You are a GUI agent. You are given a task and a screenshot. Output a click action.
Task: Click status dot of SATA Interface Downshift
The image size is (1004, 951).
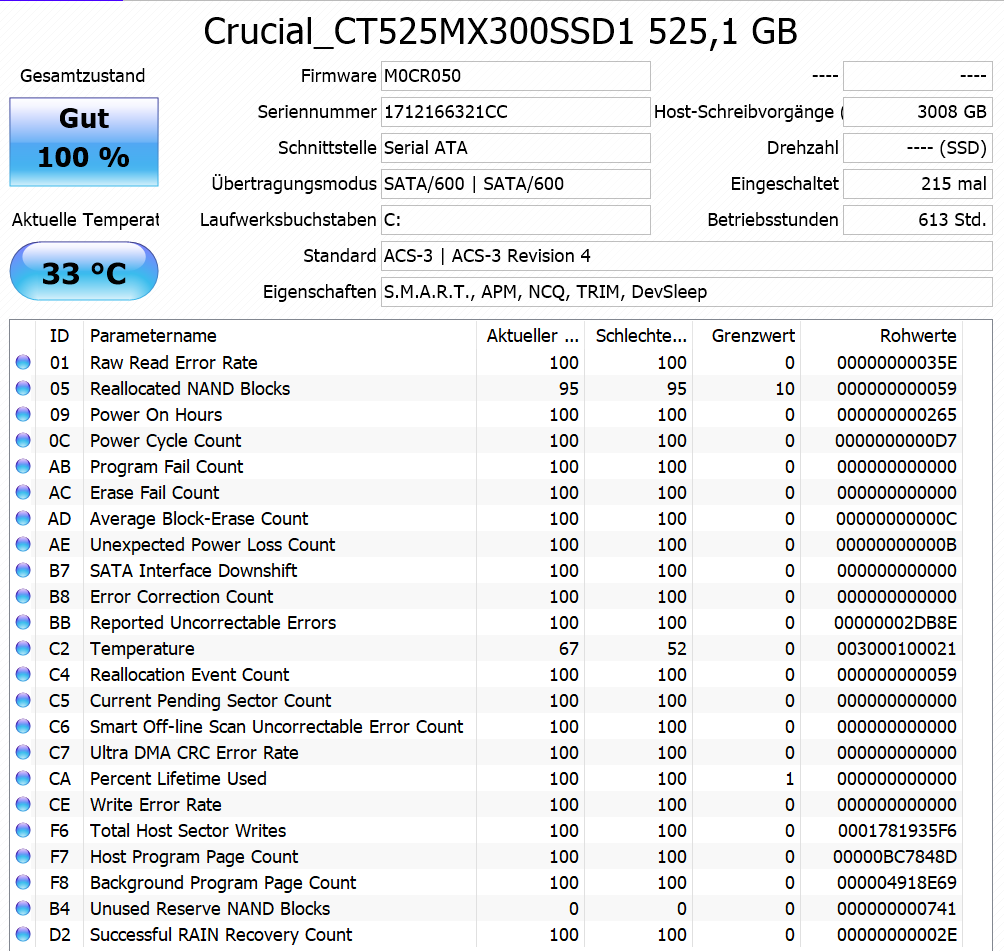tap(23, 571)
